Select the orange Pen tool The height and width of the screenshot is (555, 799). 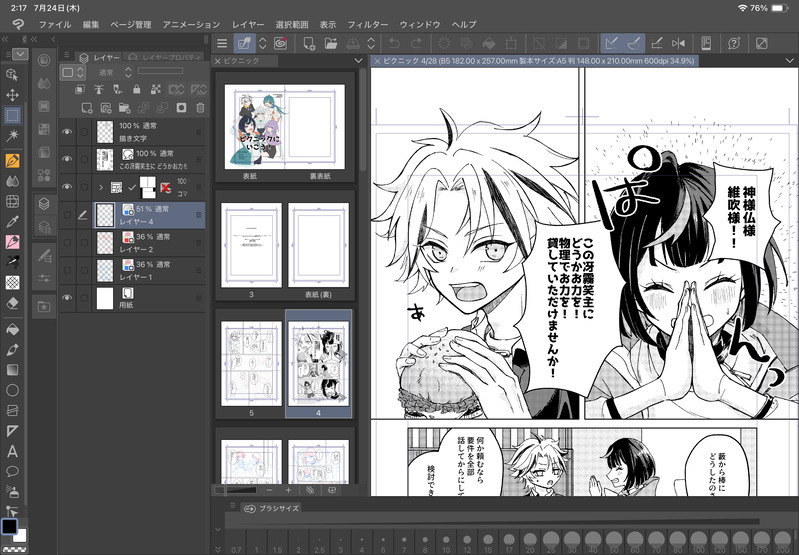click(12, 161)
